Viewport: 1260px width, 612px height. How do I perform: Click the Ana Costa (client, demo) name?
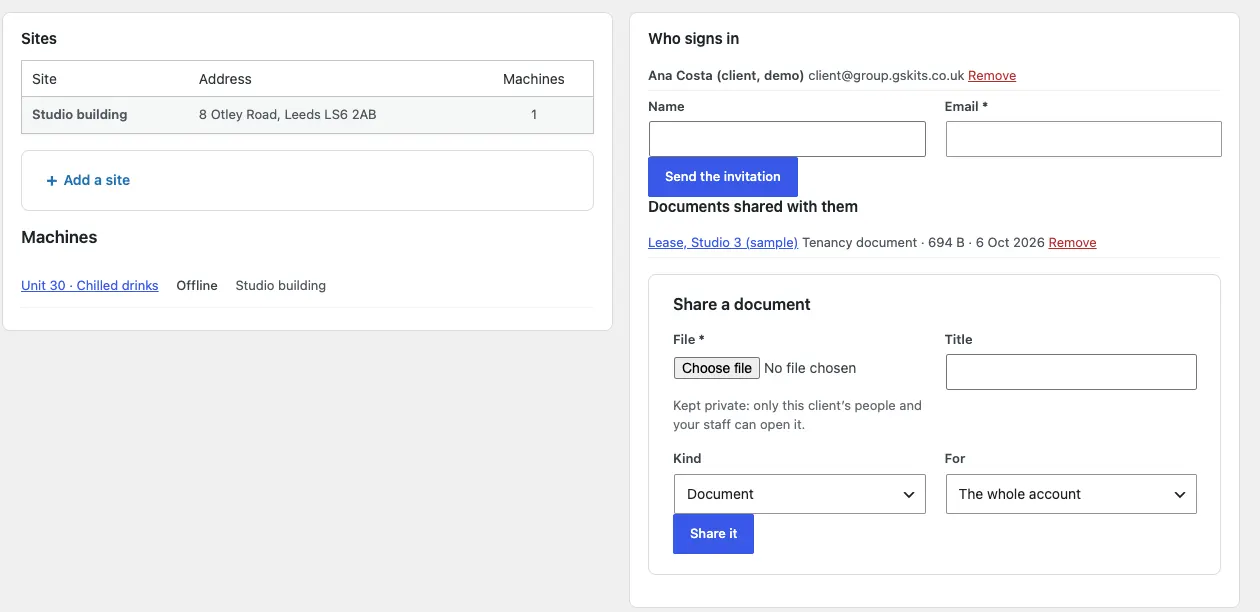point(726,76)
